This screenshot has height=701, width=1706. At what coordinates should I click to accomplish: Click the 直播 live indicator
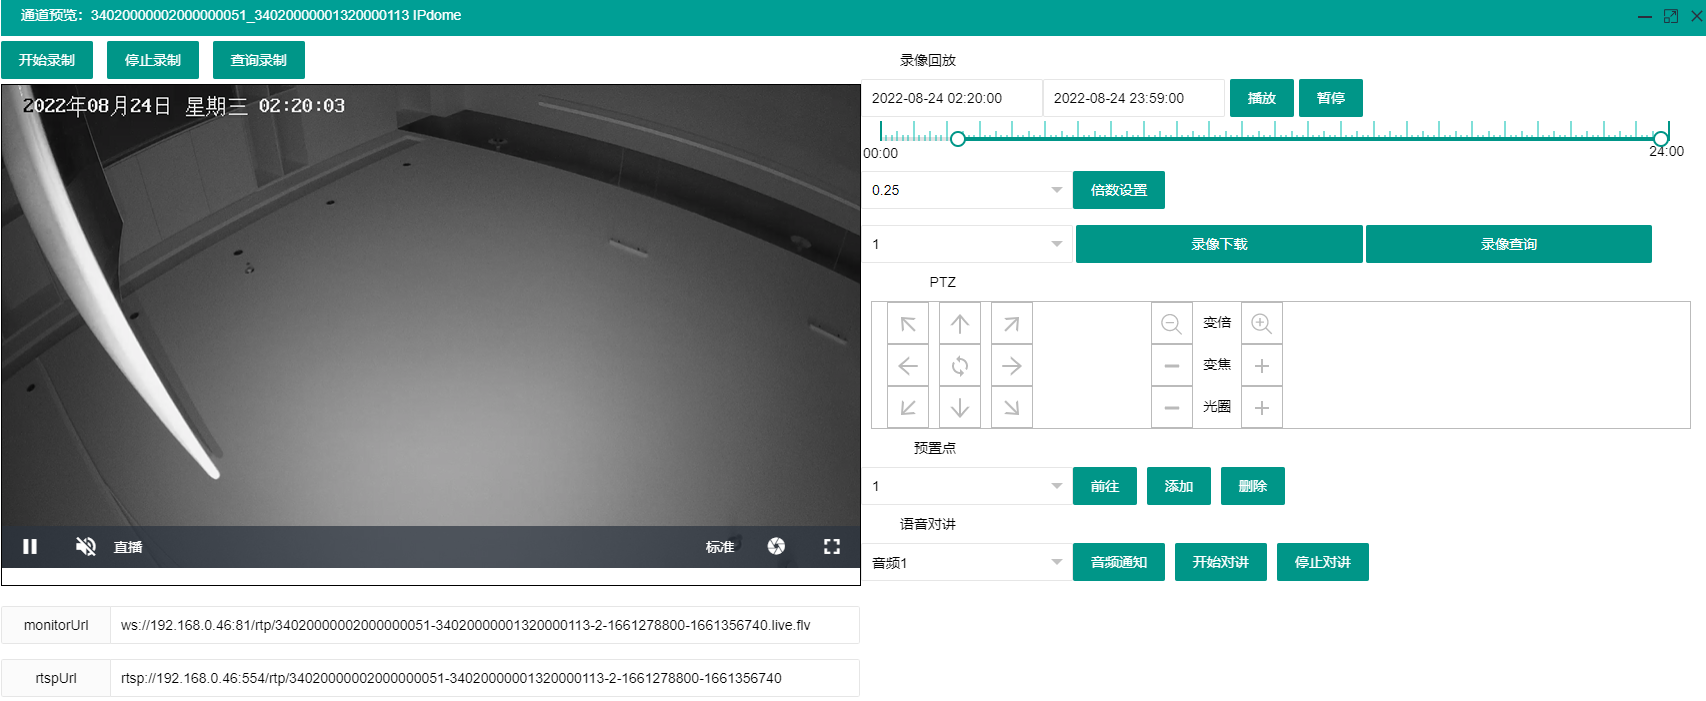(128, 547)
